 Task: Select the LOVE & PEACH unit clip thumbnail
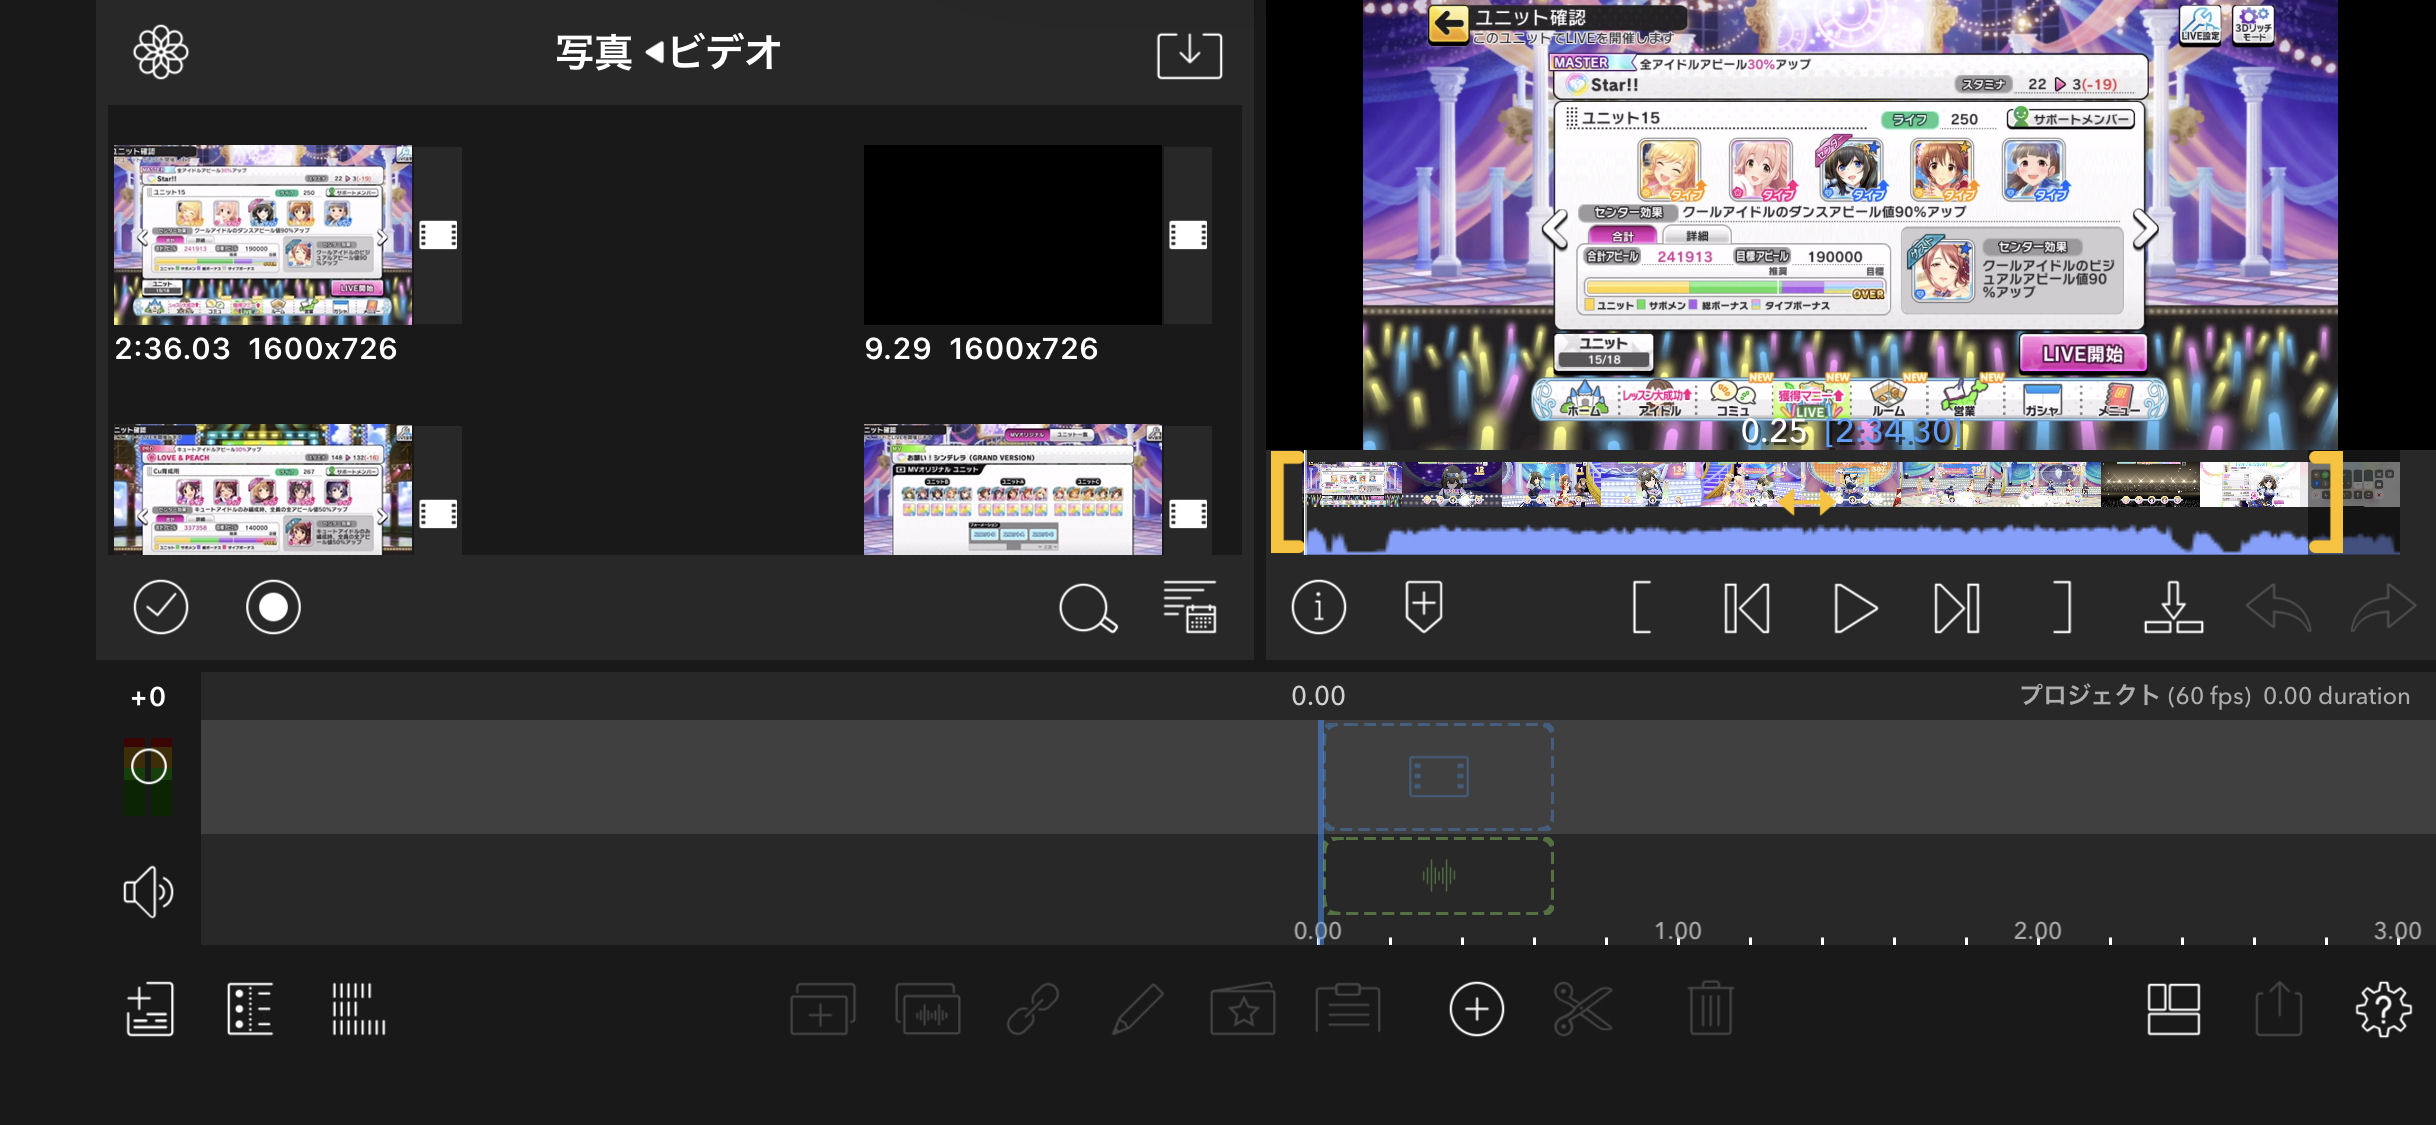click(263, 489)
